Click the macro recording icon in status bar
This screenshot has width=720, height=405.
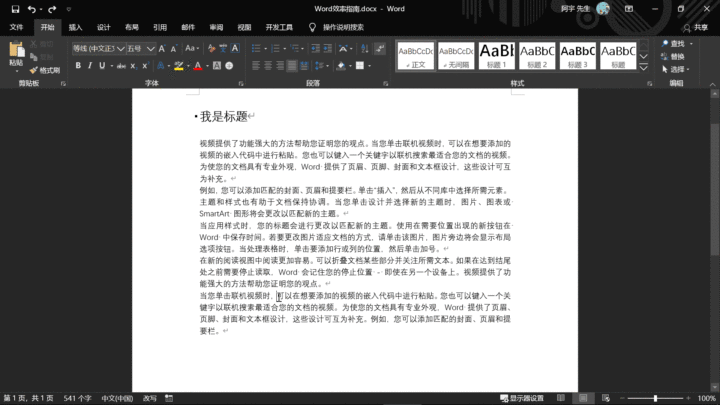click(x=169, y=398)
